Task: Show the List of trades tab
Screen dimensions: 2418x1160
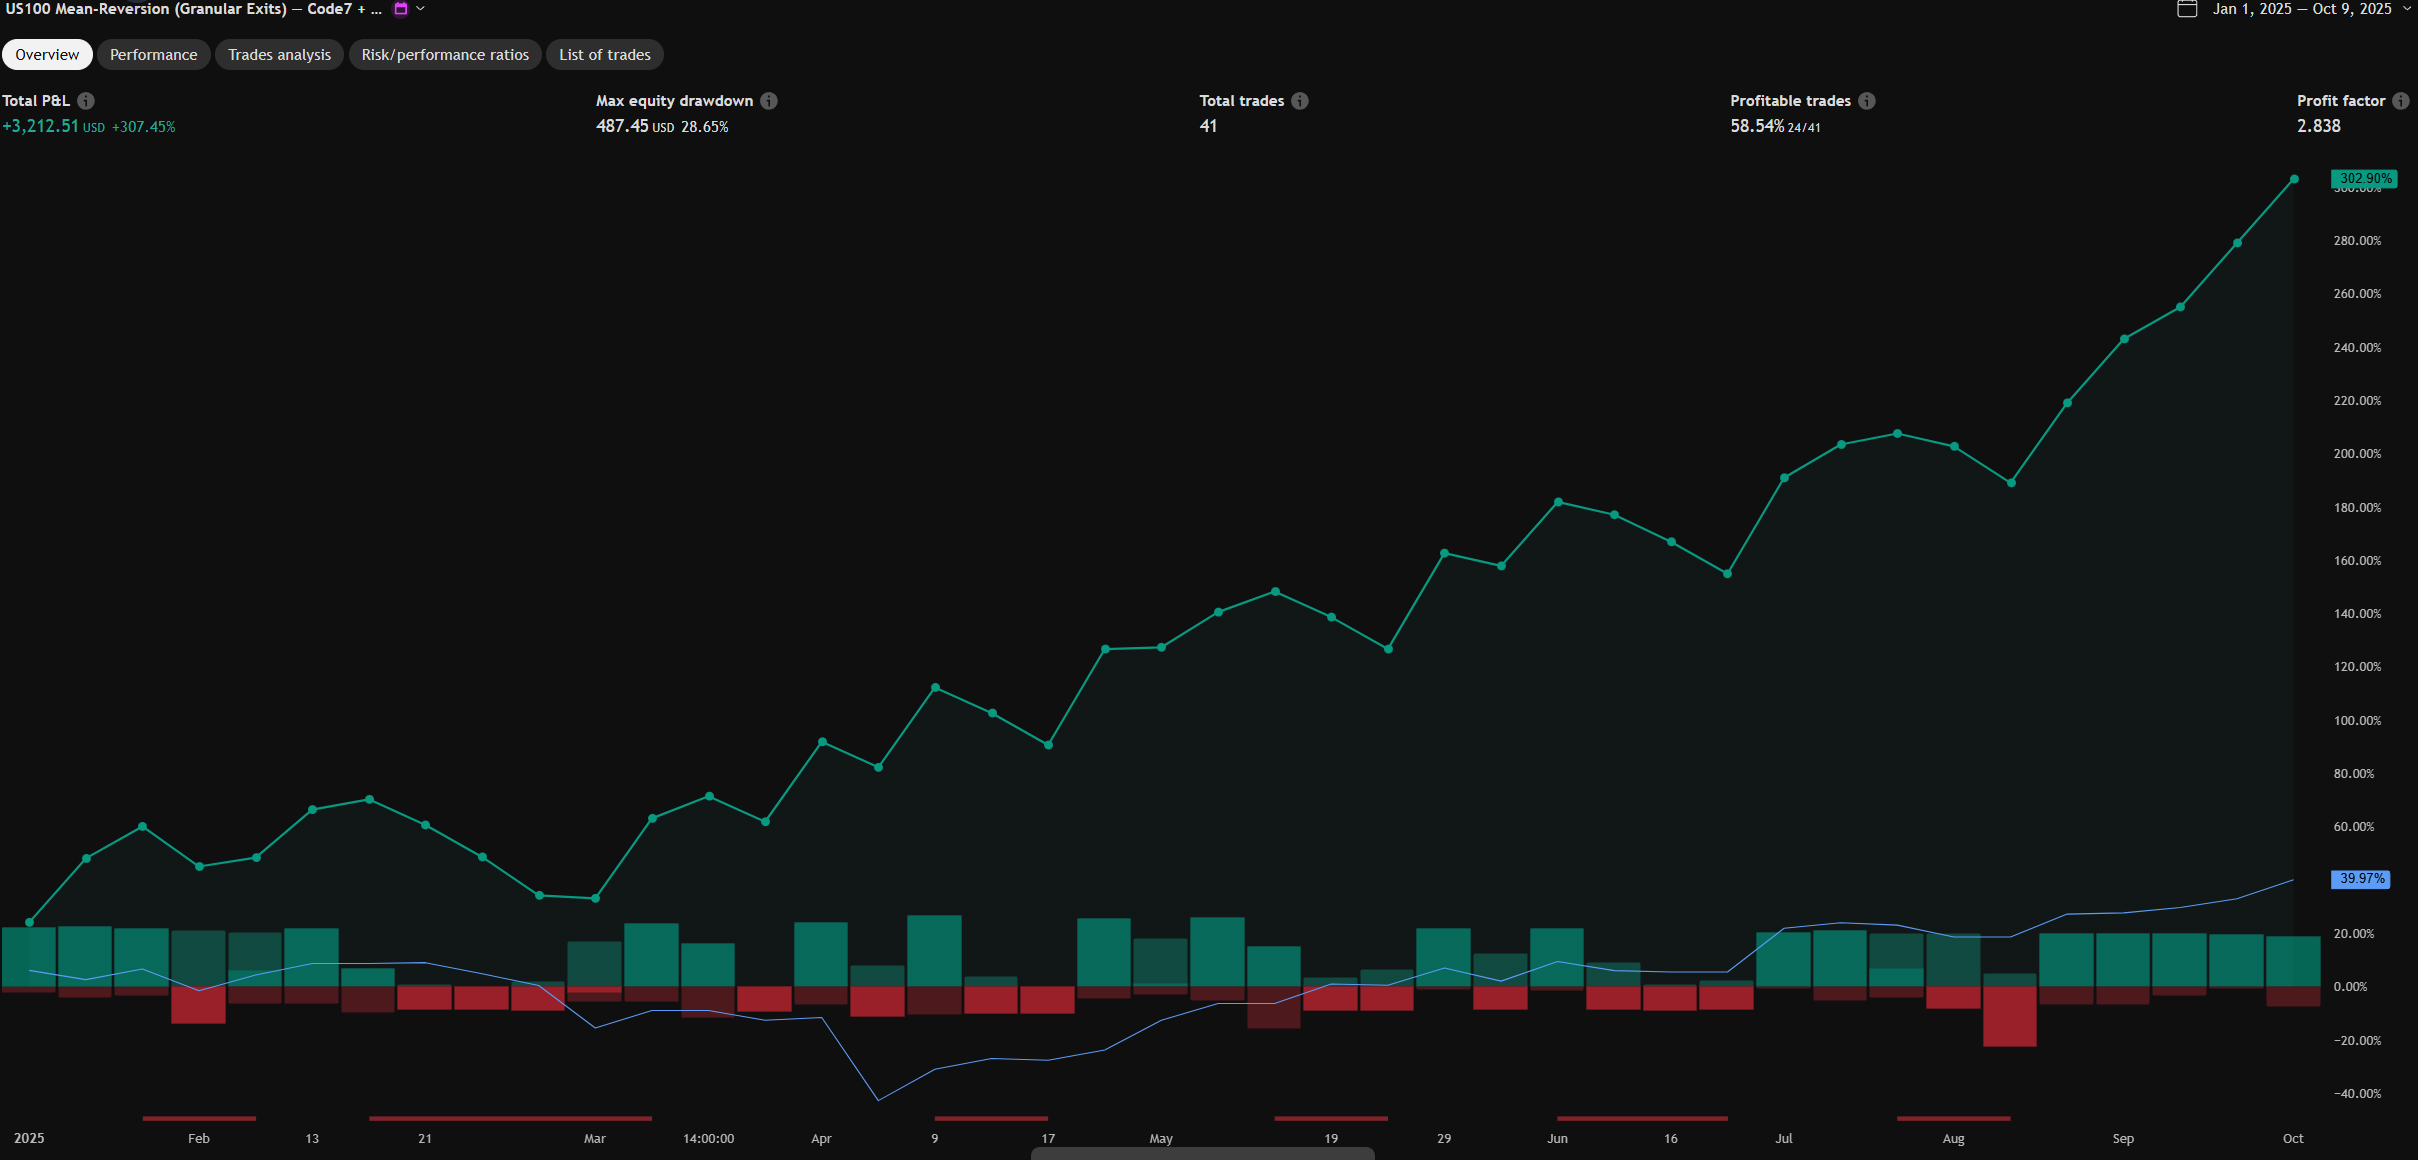Action: click(604, 55)
